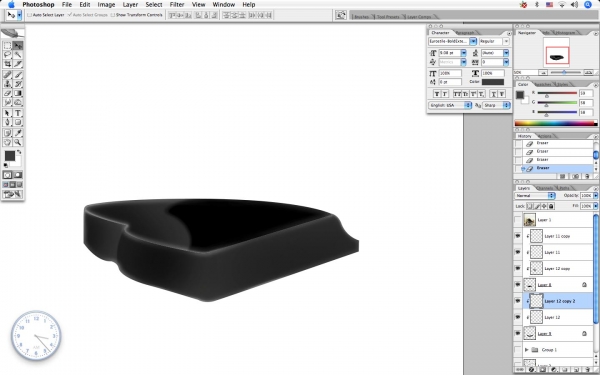
Task: Select the Rectangular Marquee tool
Action: (7, 46)
